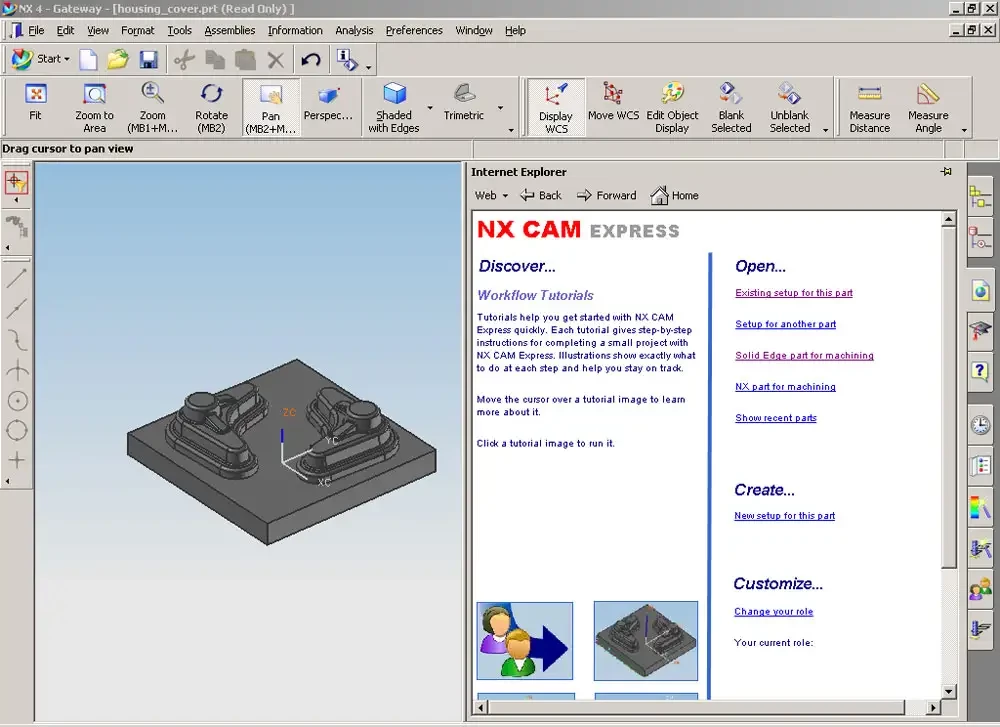Viewport: 1000px width, 727px height.
Task: Open the Format menu
Action: [x=137, y=30]
